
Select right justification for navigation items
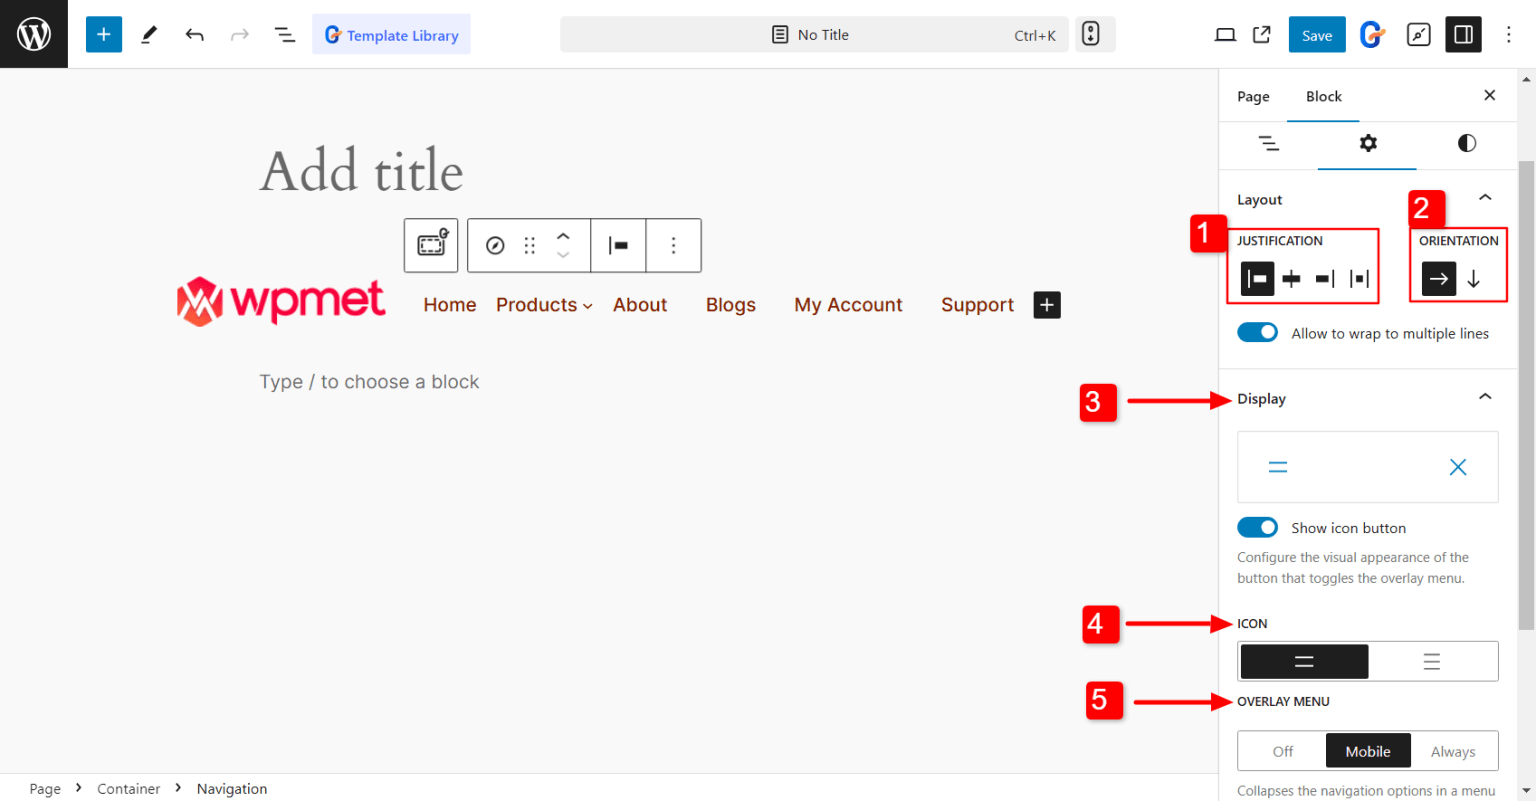pos(1324,278)
